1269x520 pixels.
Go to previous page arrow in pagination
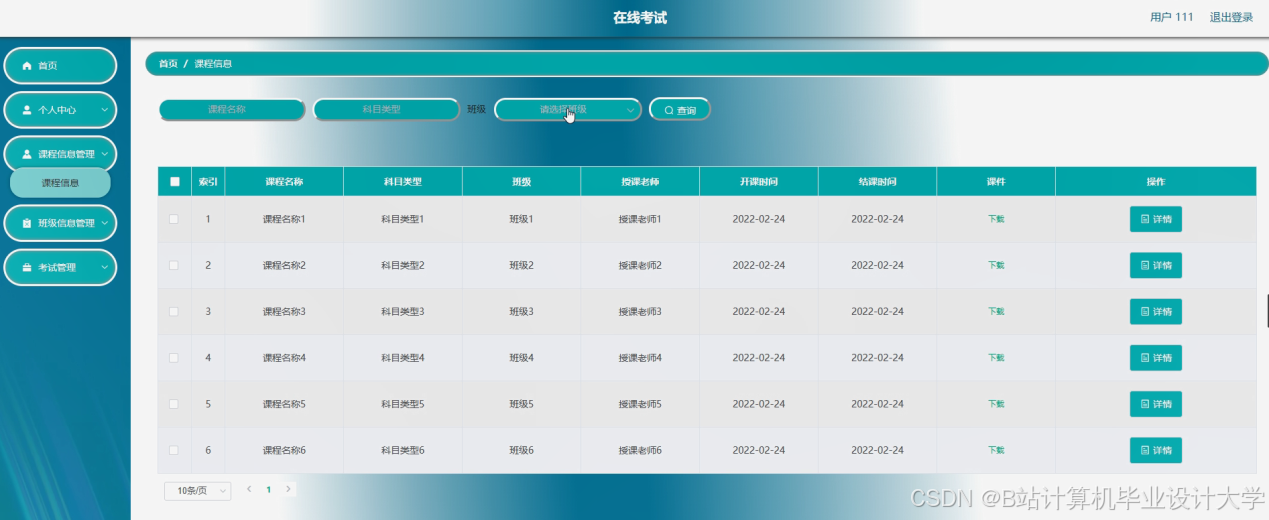tap(249, 489)
